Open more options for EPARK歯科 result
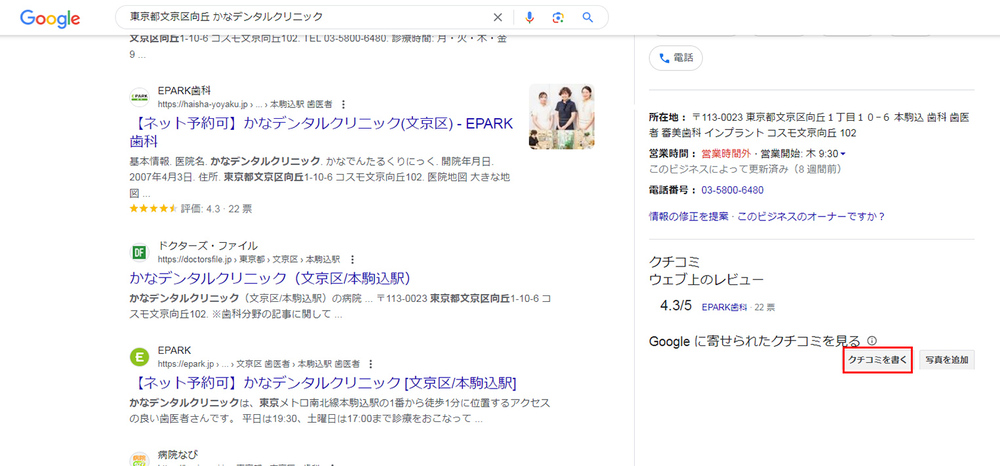The width and height of the screenshot is (1000, 466). click(344, 103)
